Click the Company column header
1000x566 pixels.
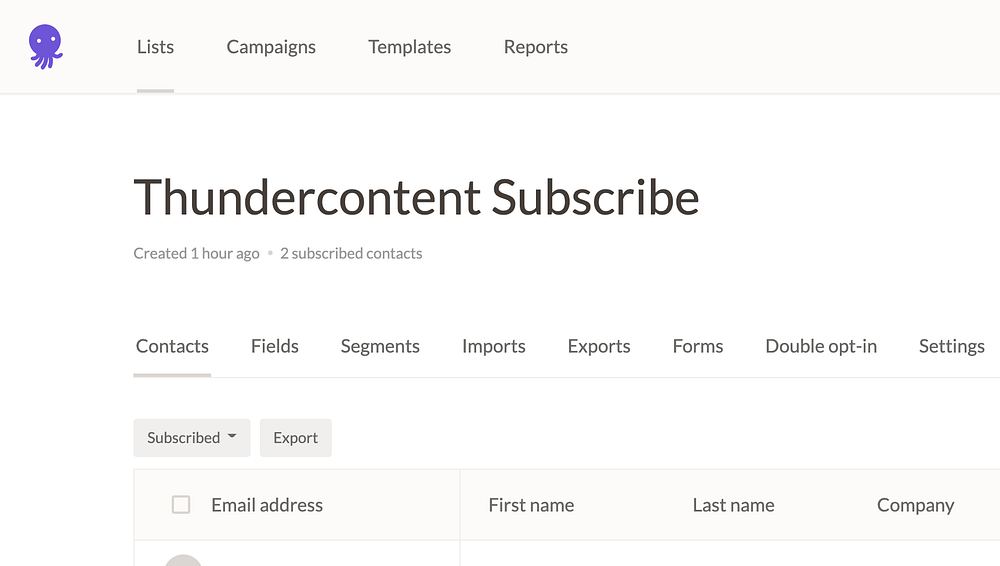[x=915, y=505]
